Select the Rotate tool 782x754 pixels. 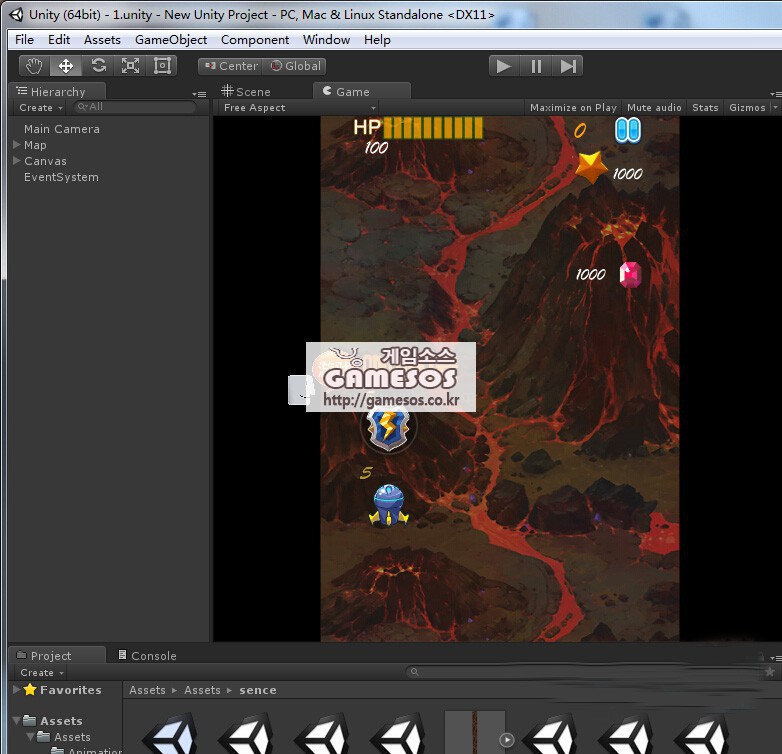(x=98, y=66)
